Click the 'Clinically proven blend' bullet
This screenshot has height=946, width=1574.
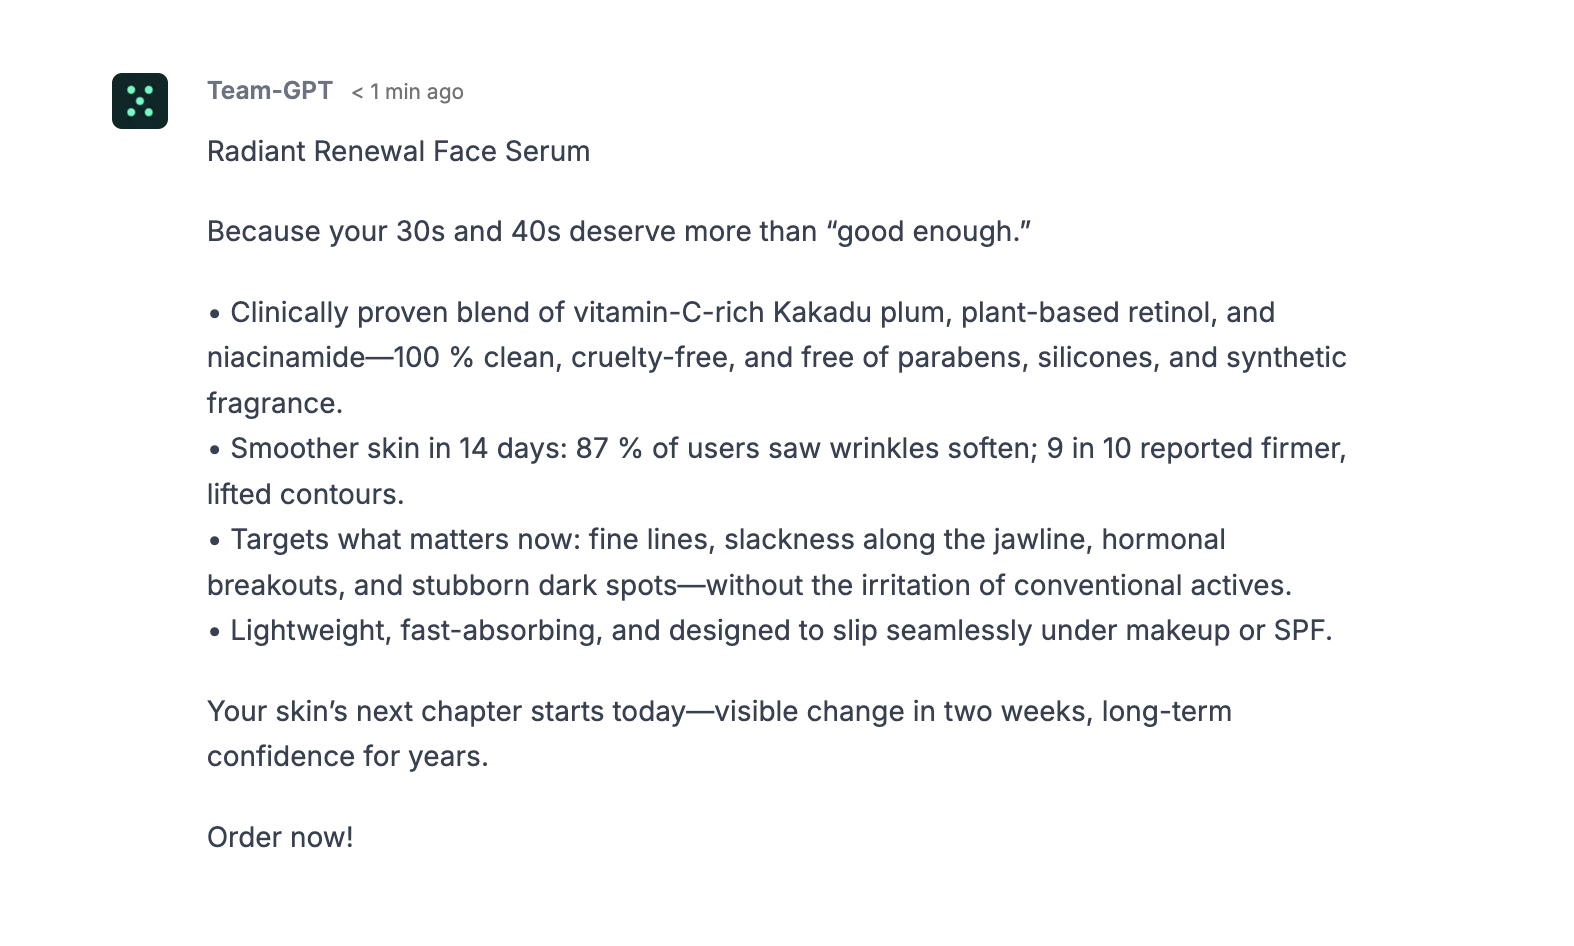tap(777, 358)
